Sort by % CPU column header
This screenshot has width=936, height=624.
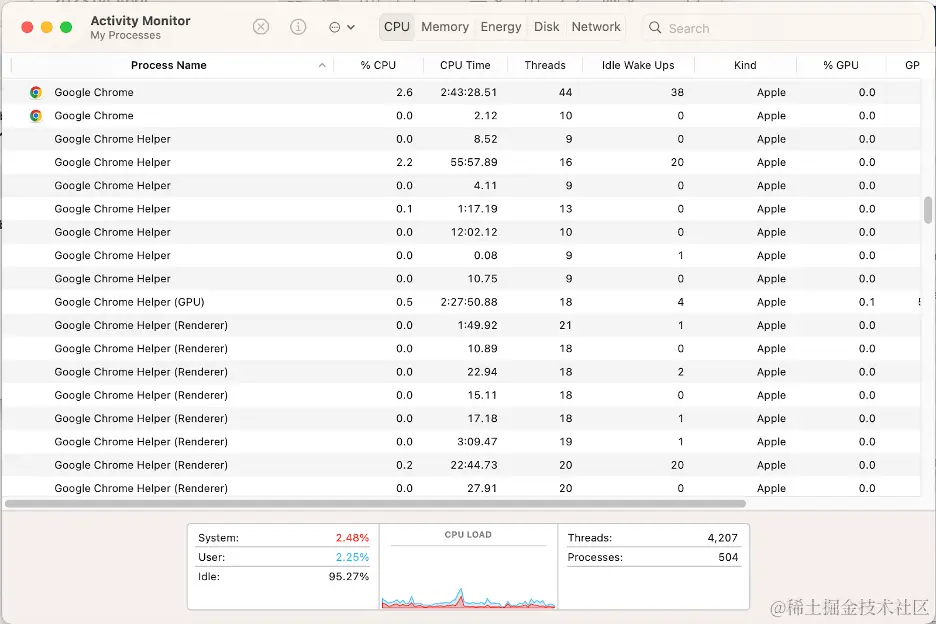click(378, 66)
